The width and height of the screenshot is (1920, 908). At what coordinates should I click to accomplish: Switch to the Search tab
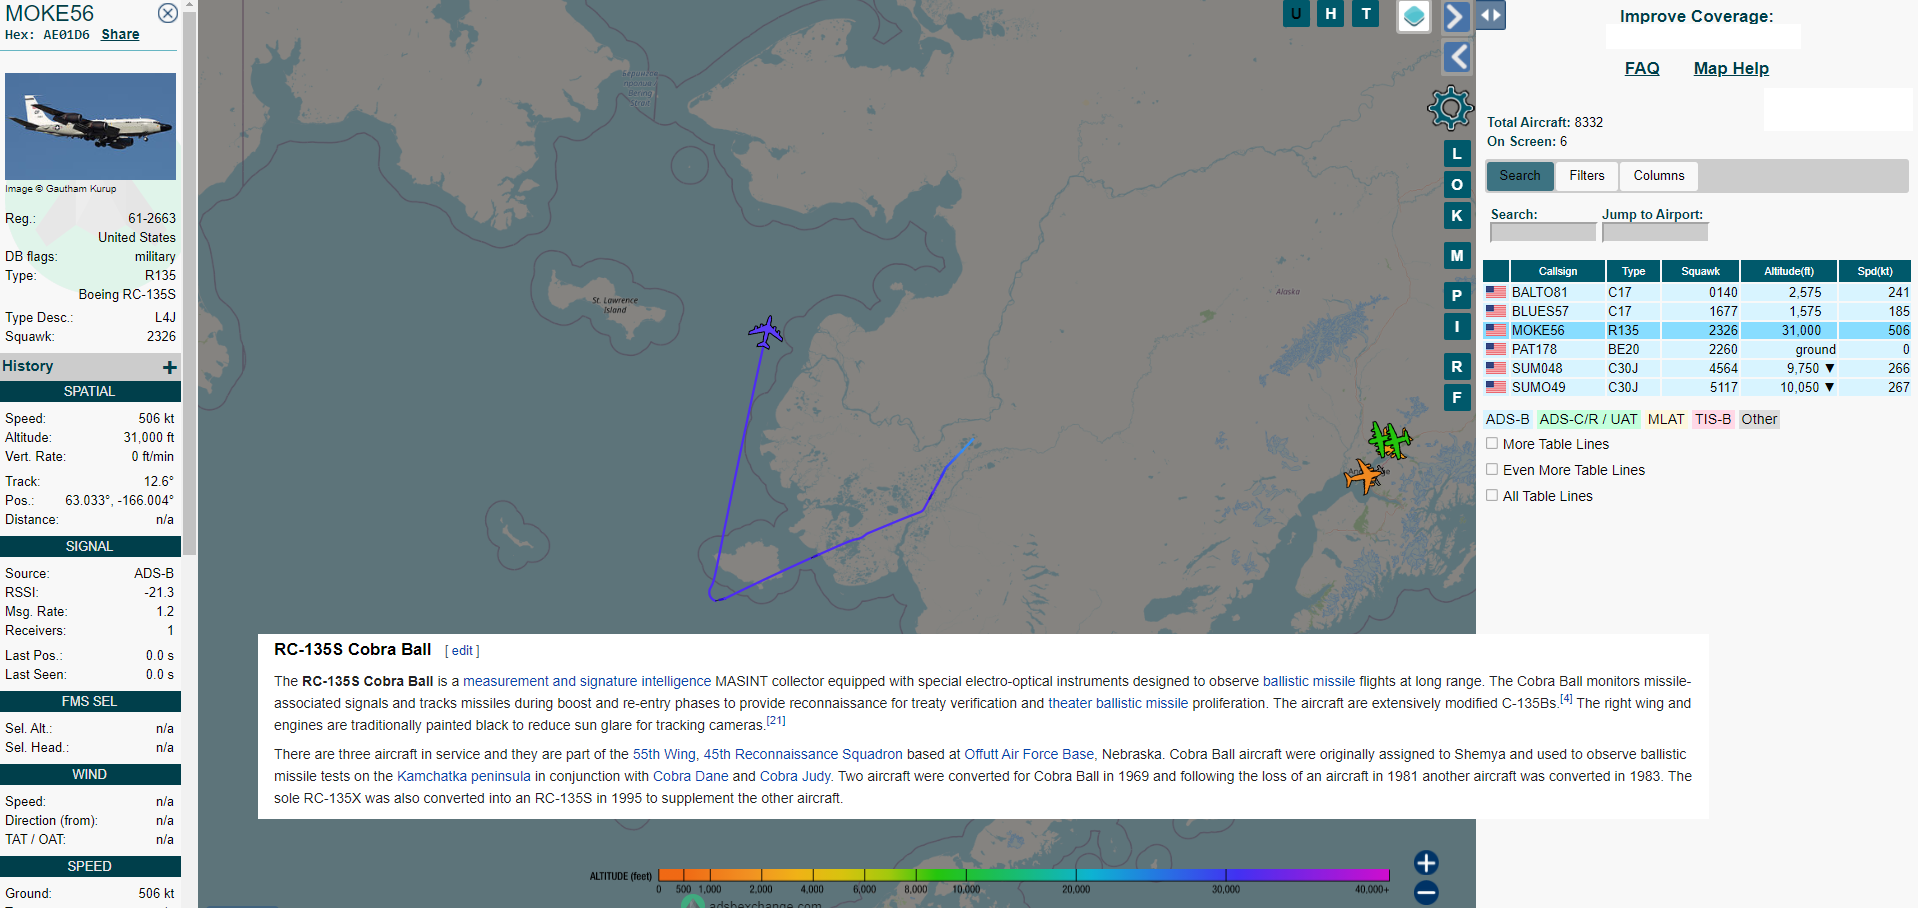(1520, 176)
